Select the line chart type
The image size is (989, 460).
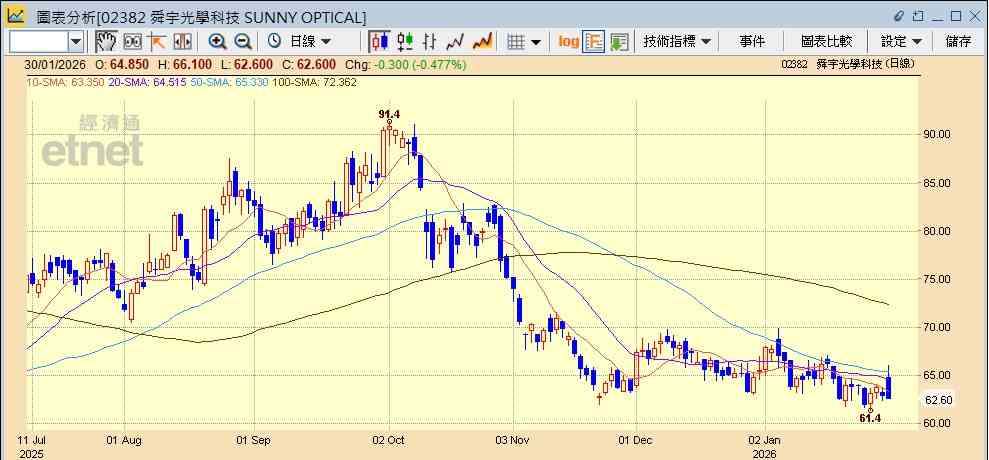point(455,42)
